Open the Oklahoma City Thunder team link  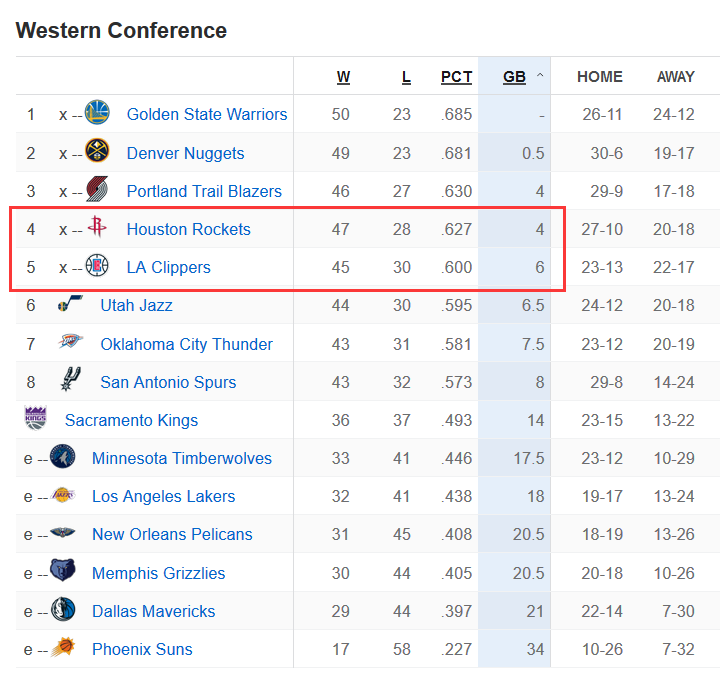(x=186, y=344)
